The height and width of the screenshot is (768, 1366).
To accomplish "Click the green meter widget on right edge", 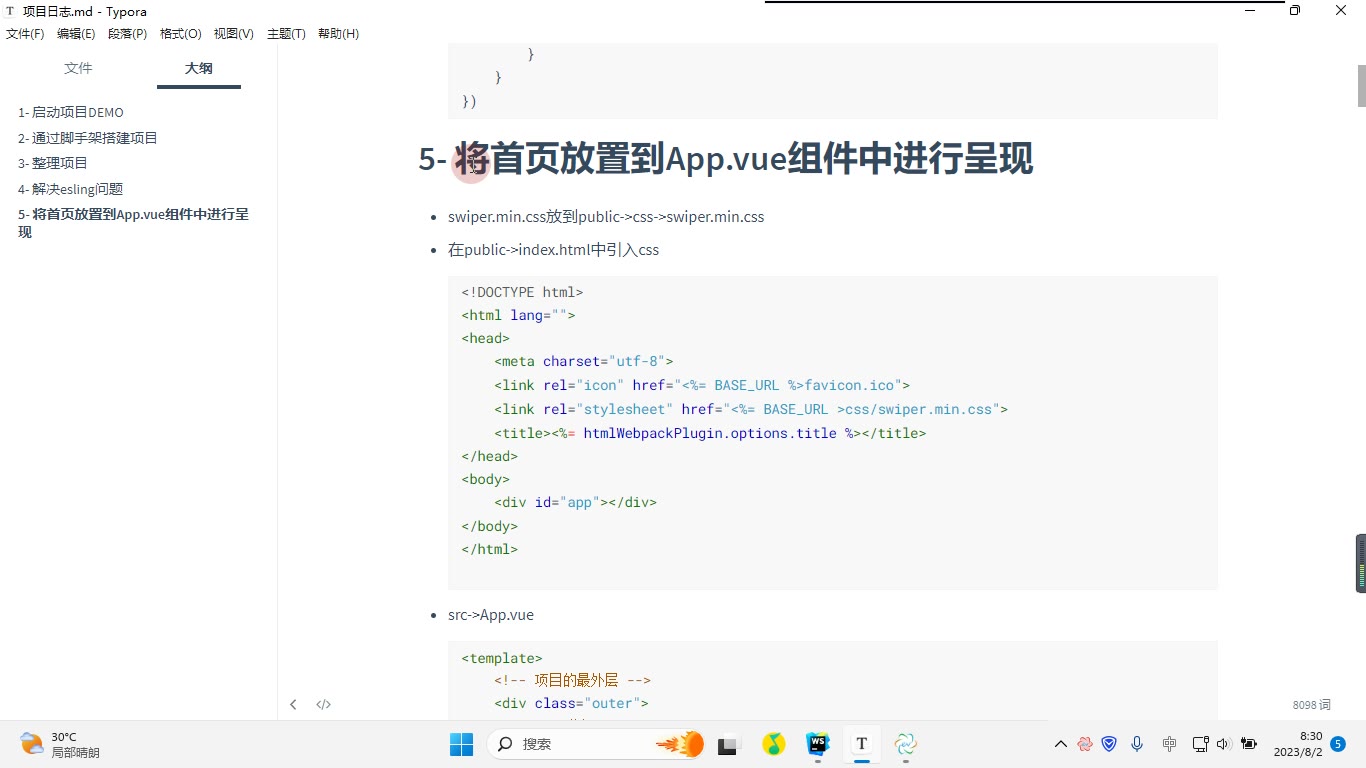I will (x=1361, y=563).
